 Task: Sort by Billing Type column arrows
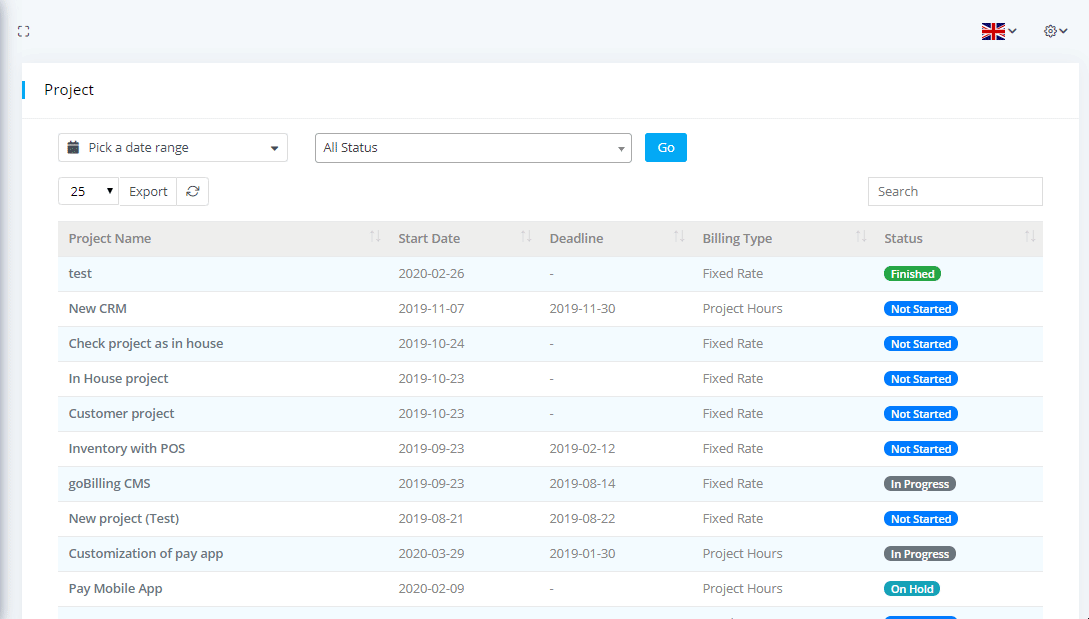pos(861,237)
